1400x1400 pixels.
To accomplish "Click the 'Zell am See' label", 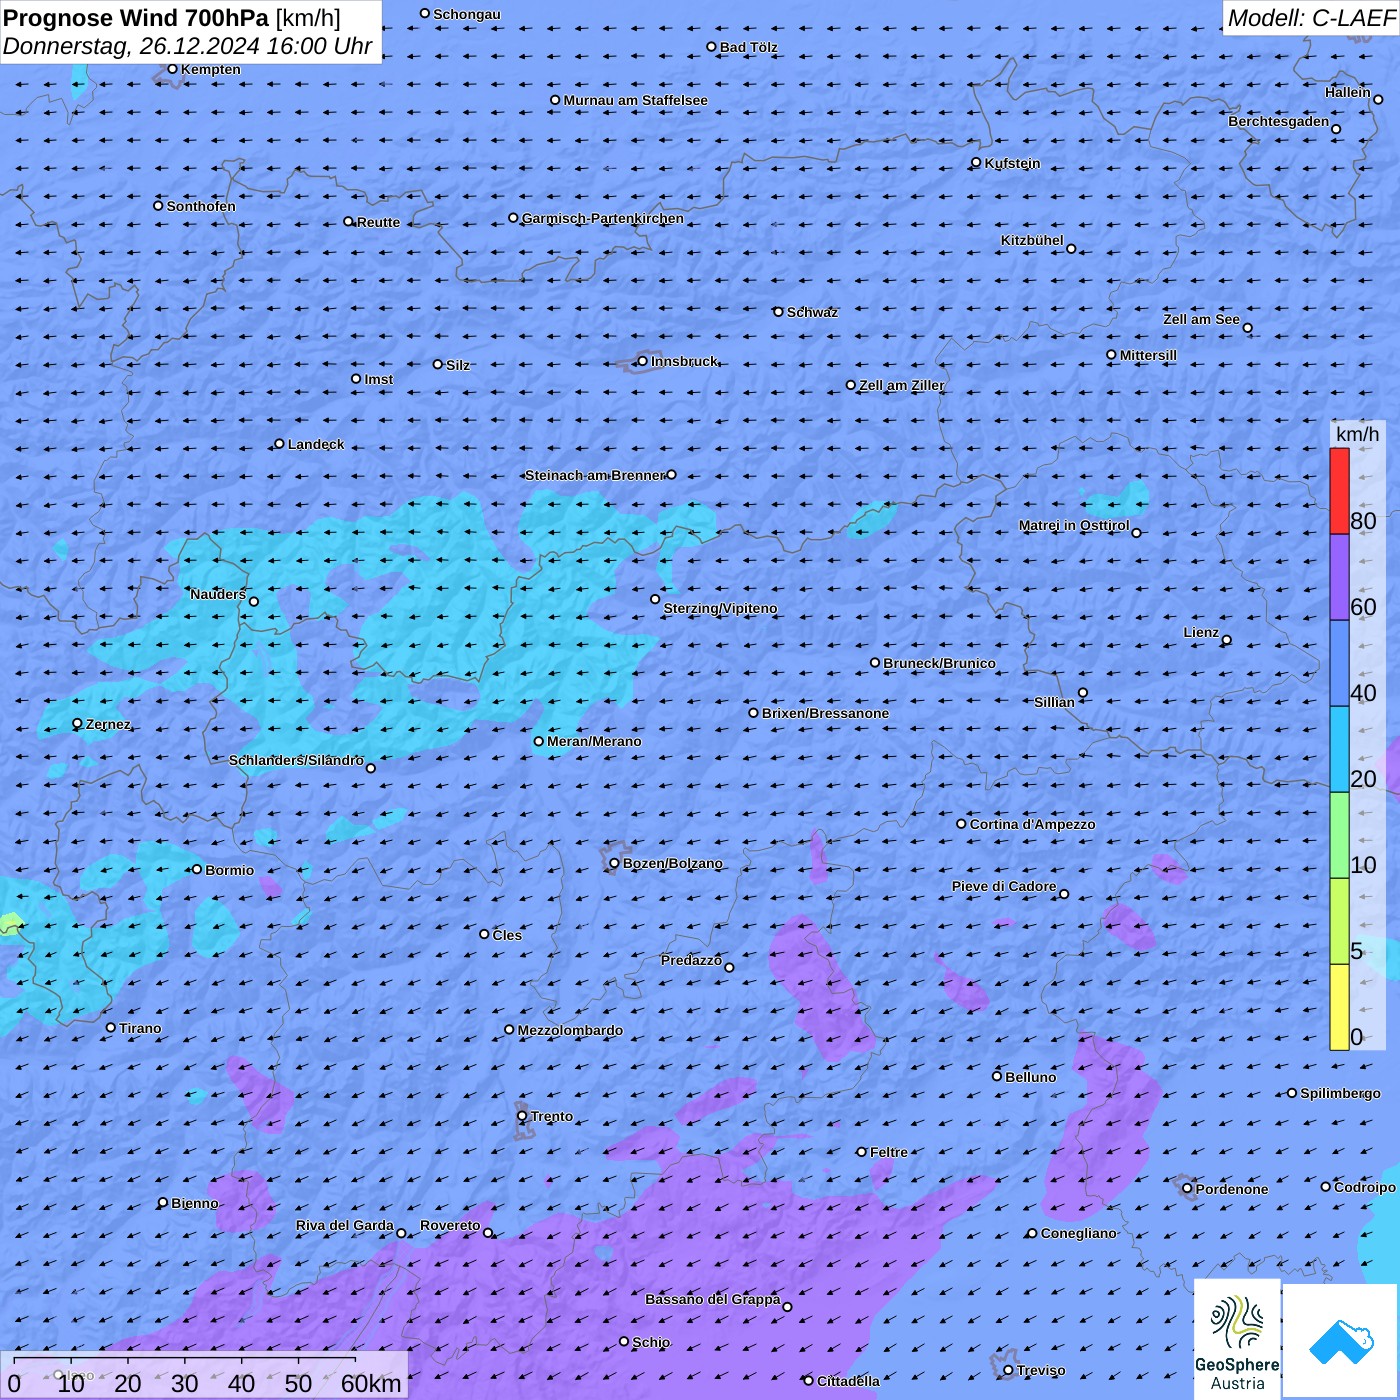I will click(x=1201, y=319).
